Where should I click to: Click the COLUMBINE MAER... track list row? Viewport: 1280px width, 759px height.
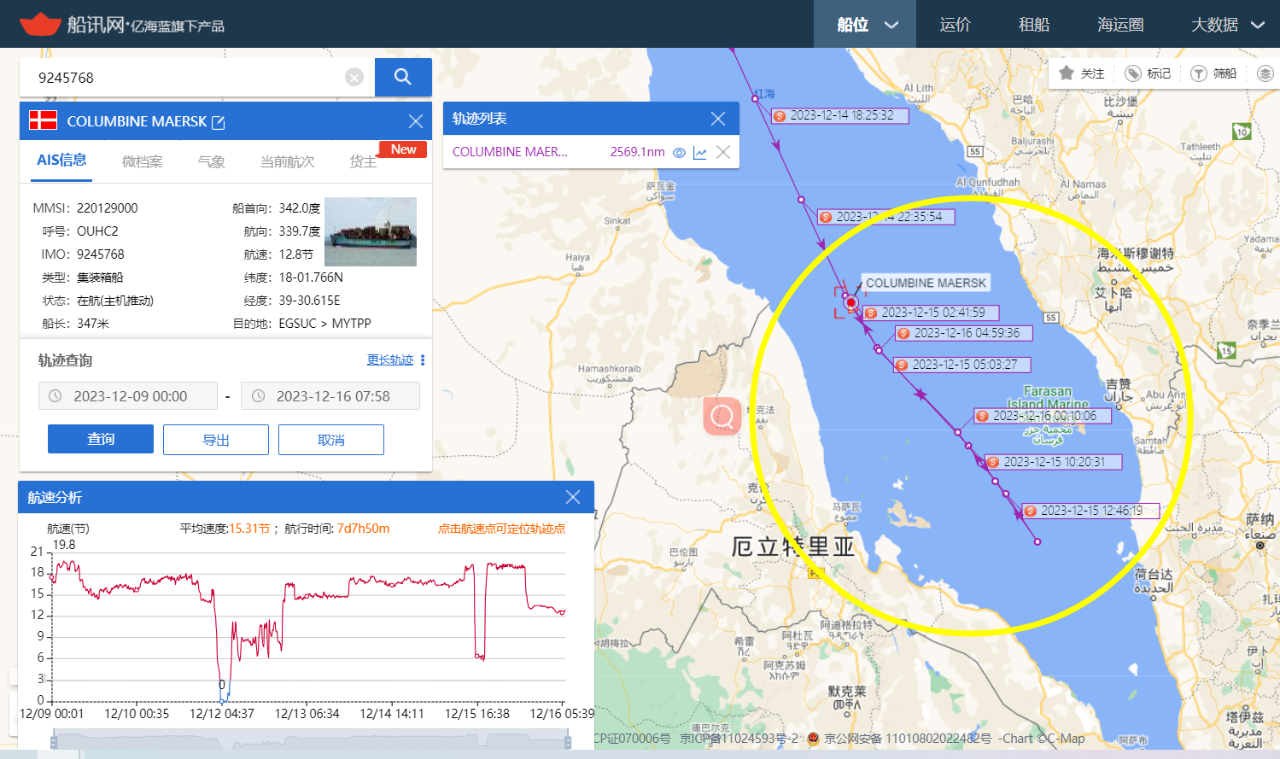[x=591, y=152]
